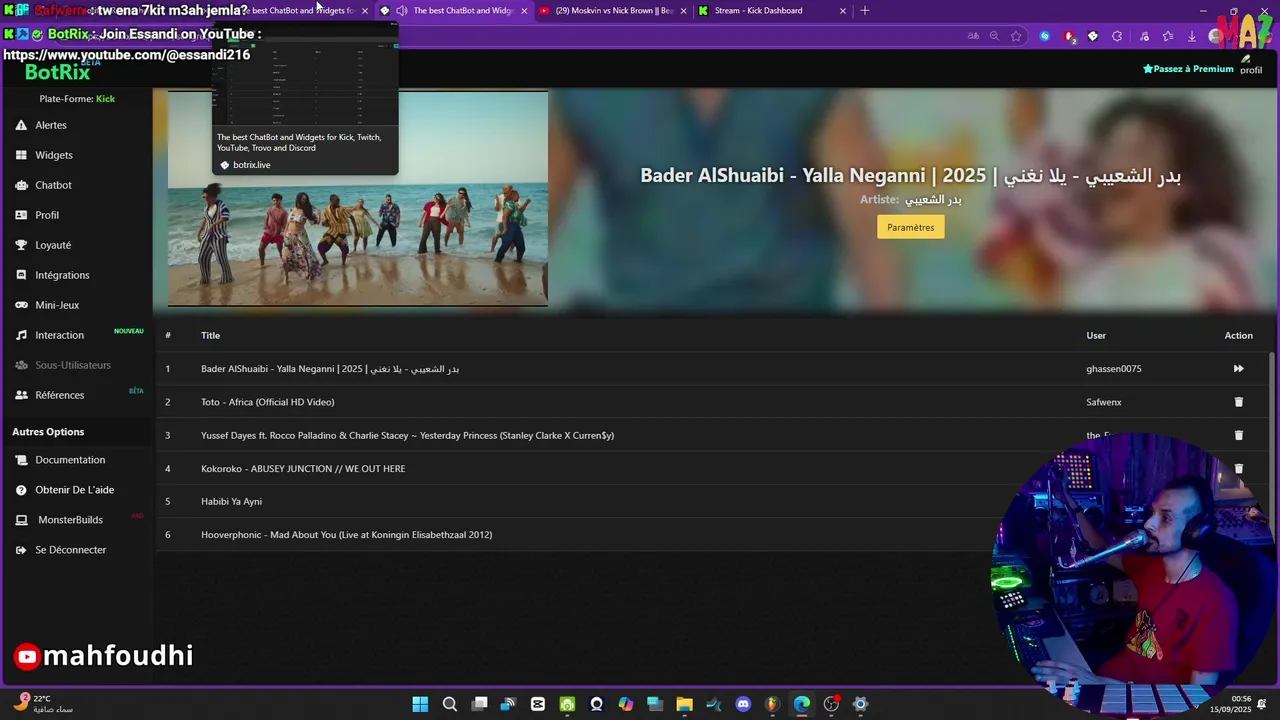The image size is (1280, 720).
Task: Click Obtenir De L'aide link
Action: click(75, 490)
